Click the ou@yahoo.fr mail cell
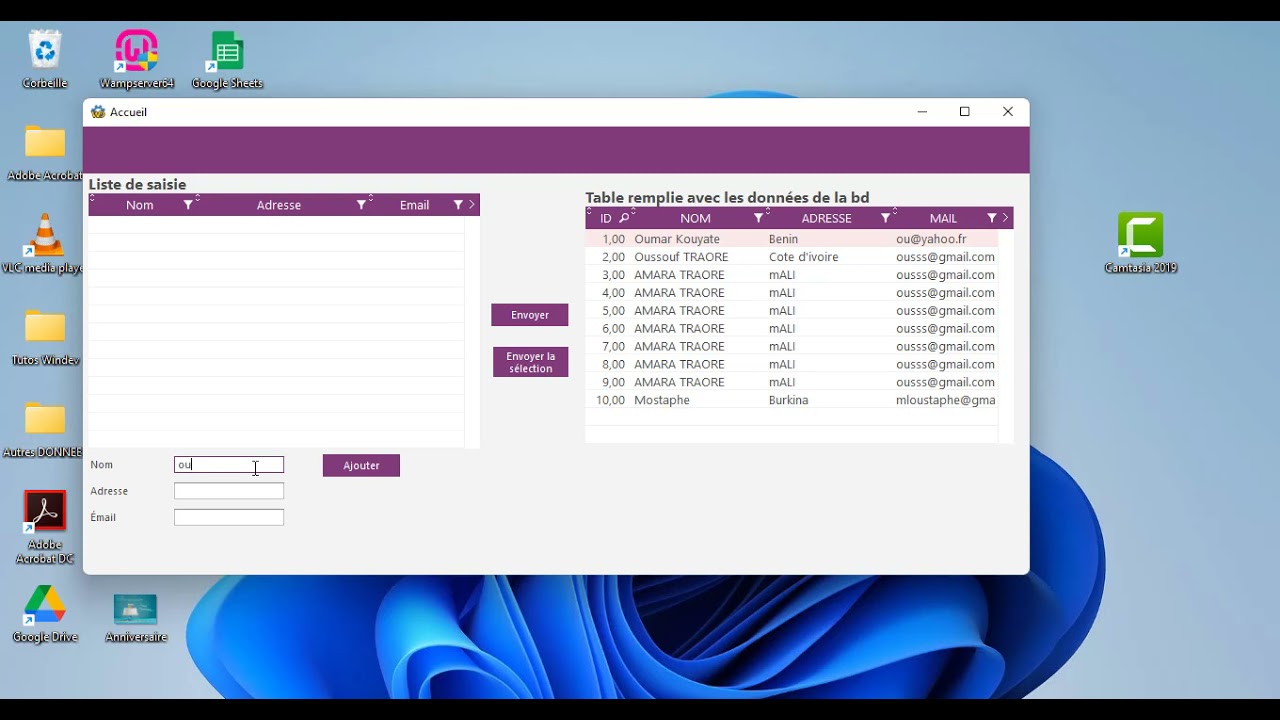 pos(931,239)
